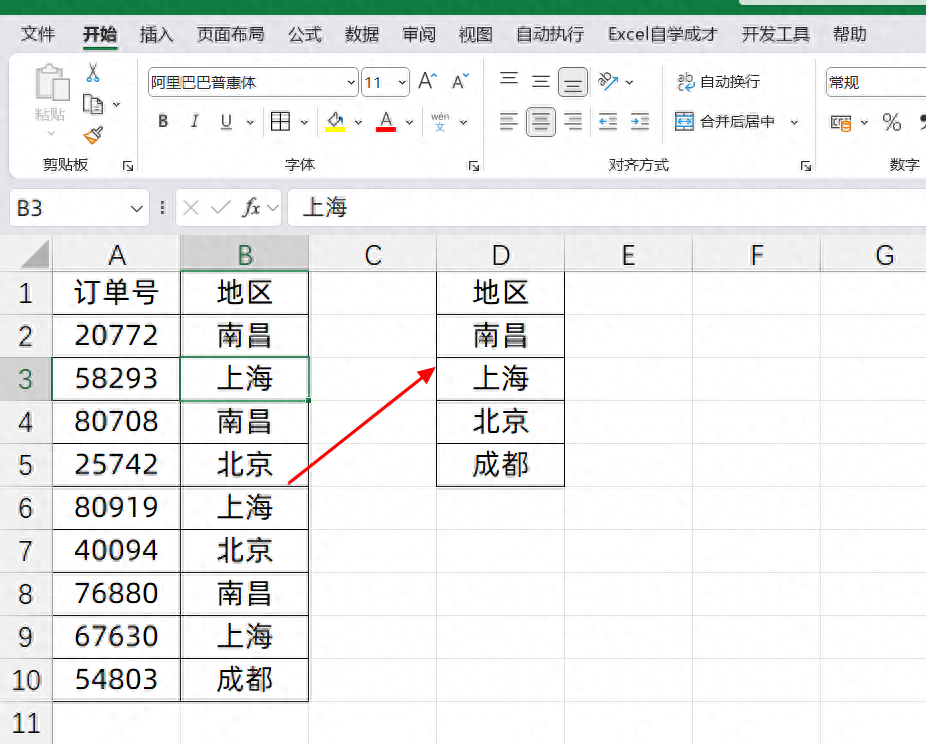The width and height of the screenshot is (926, 744).
Task: Open the number format 常规 box
Action: click(876, 82)
